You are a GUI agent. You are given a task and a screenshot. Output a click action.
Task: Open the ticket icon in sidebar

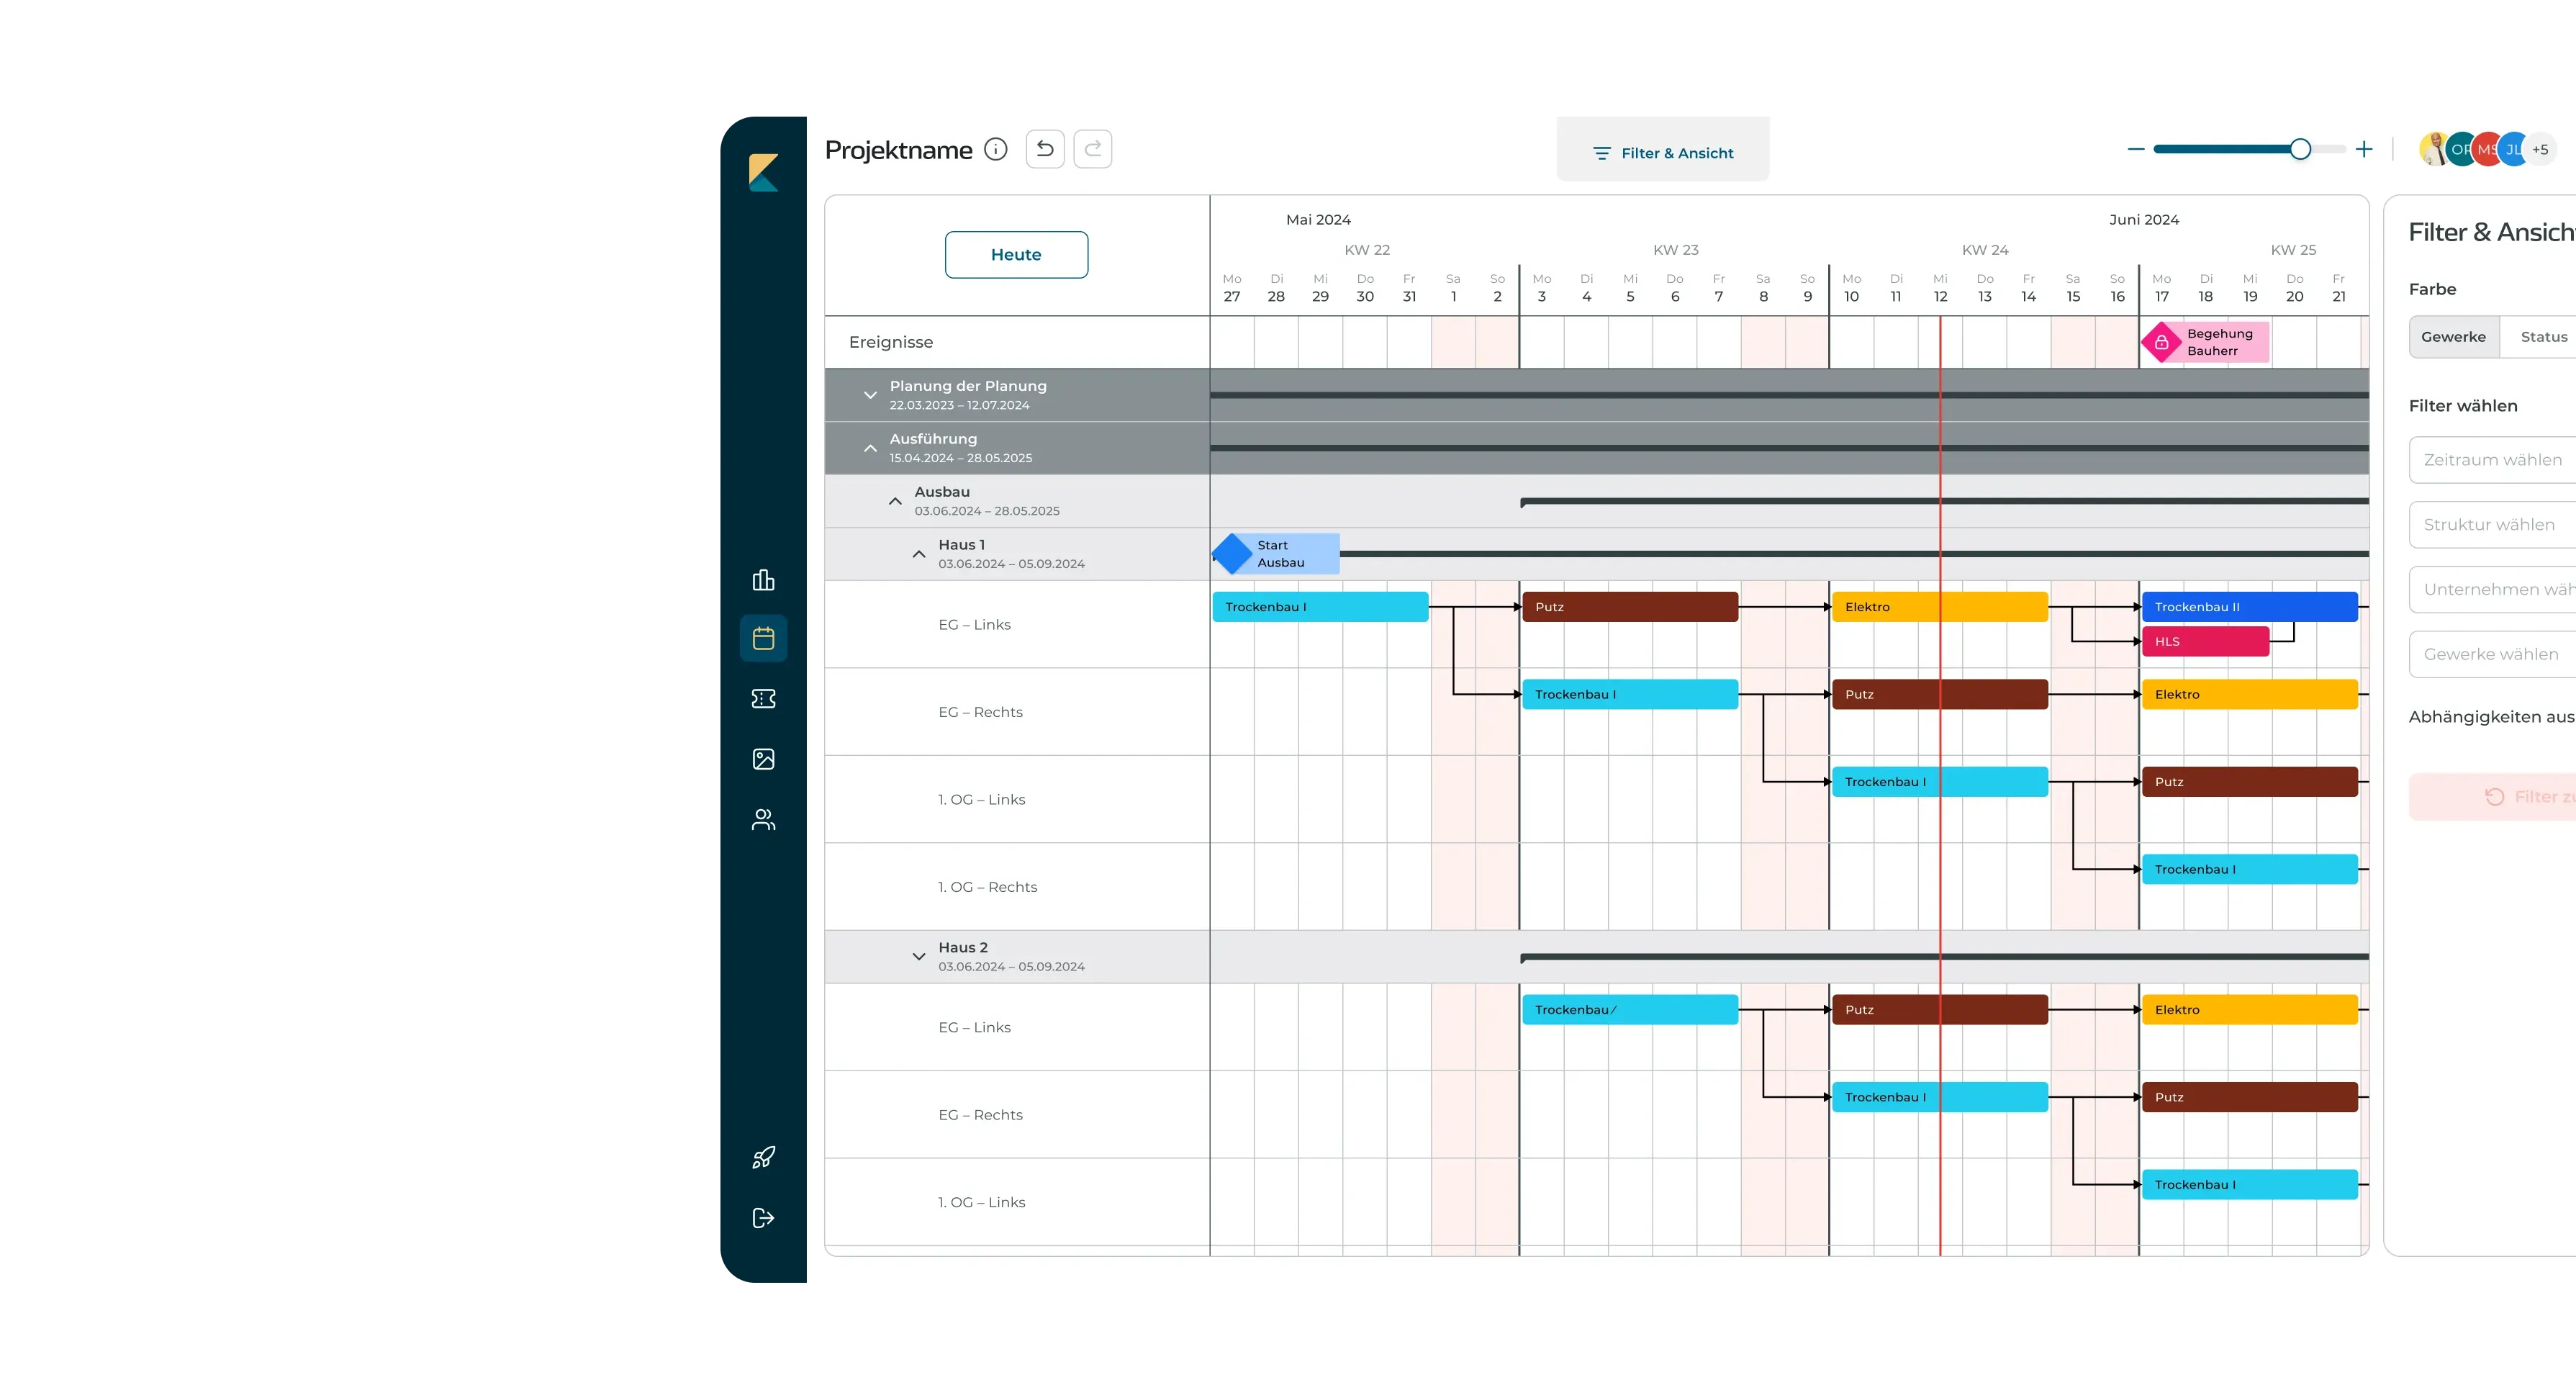763,699
